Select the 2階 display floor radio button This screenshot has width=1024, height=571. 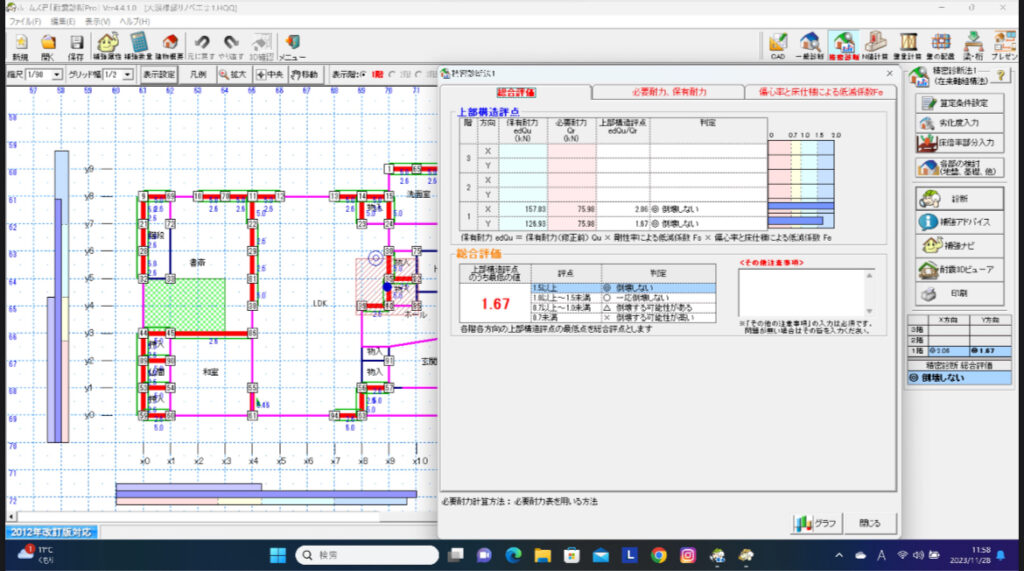(391, 75)
